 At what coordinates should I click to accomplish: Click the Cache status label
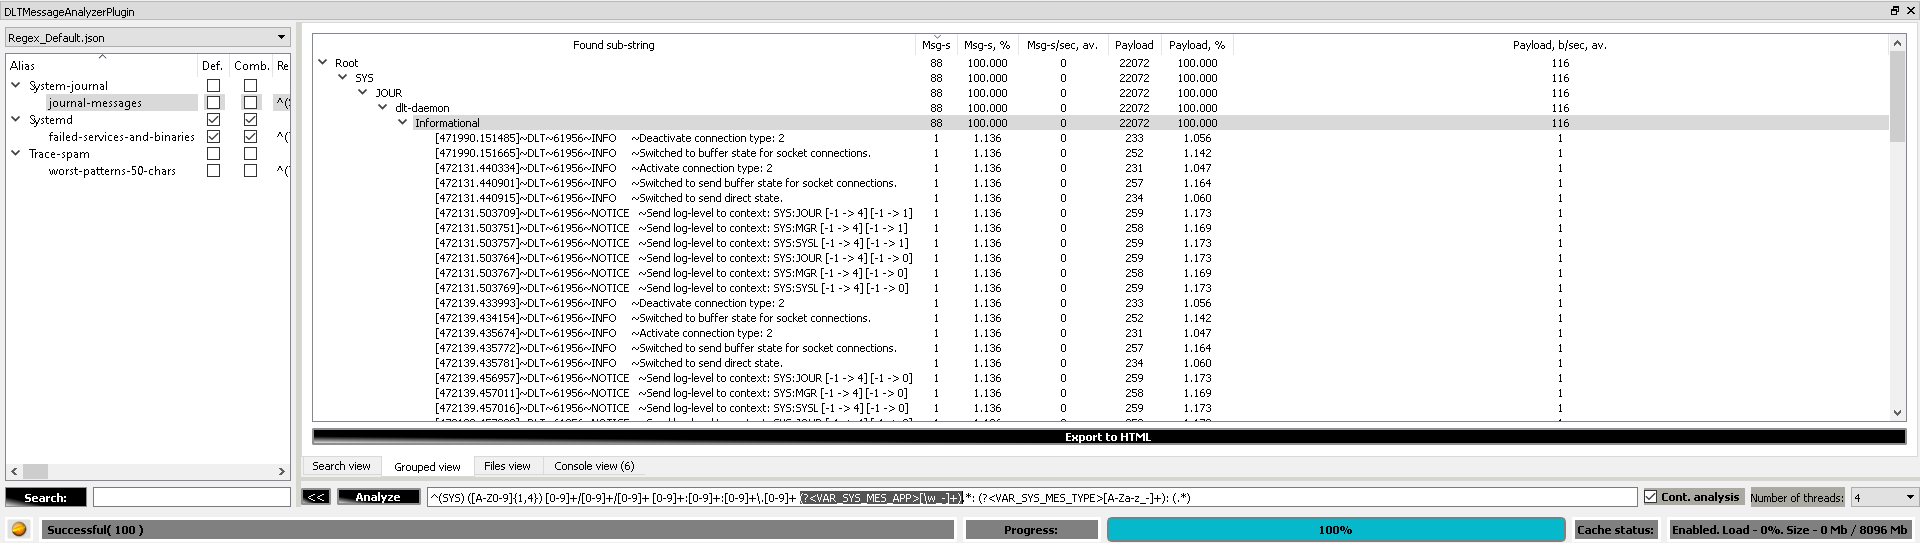1615,530
